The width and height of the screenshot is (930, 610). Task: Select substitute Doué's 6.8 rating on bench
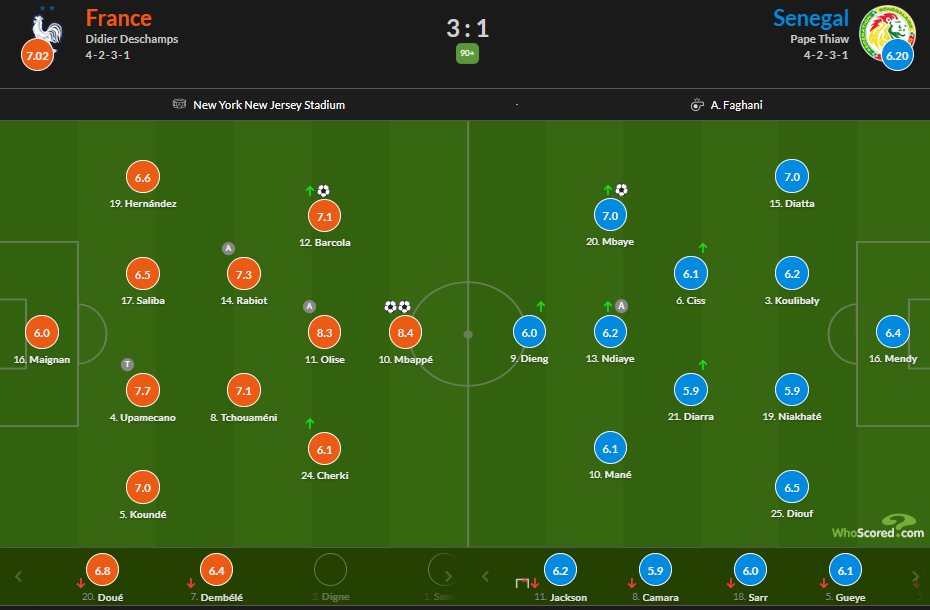[x=103, y=570]
